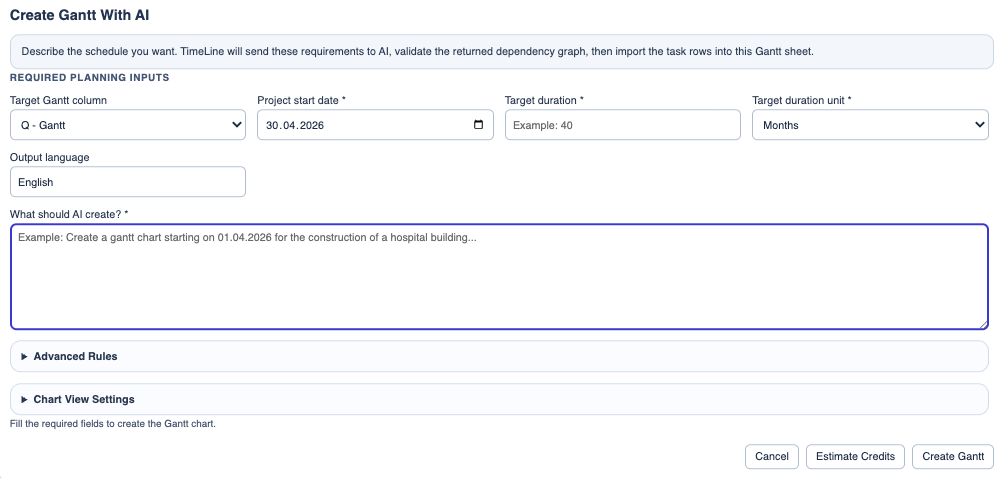Click the Project start date field
1001x478 pixels.
pos(375,124)
